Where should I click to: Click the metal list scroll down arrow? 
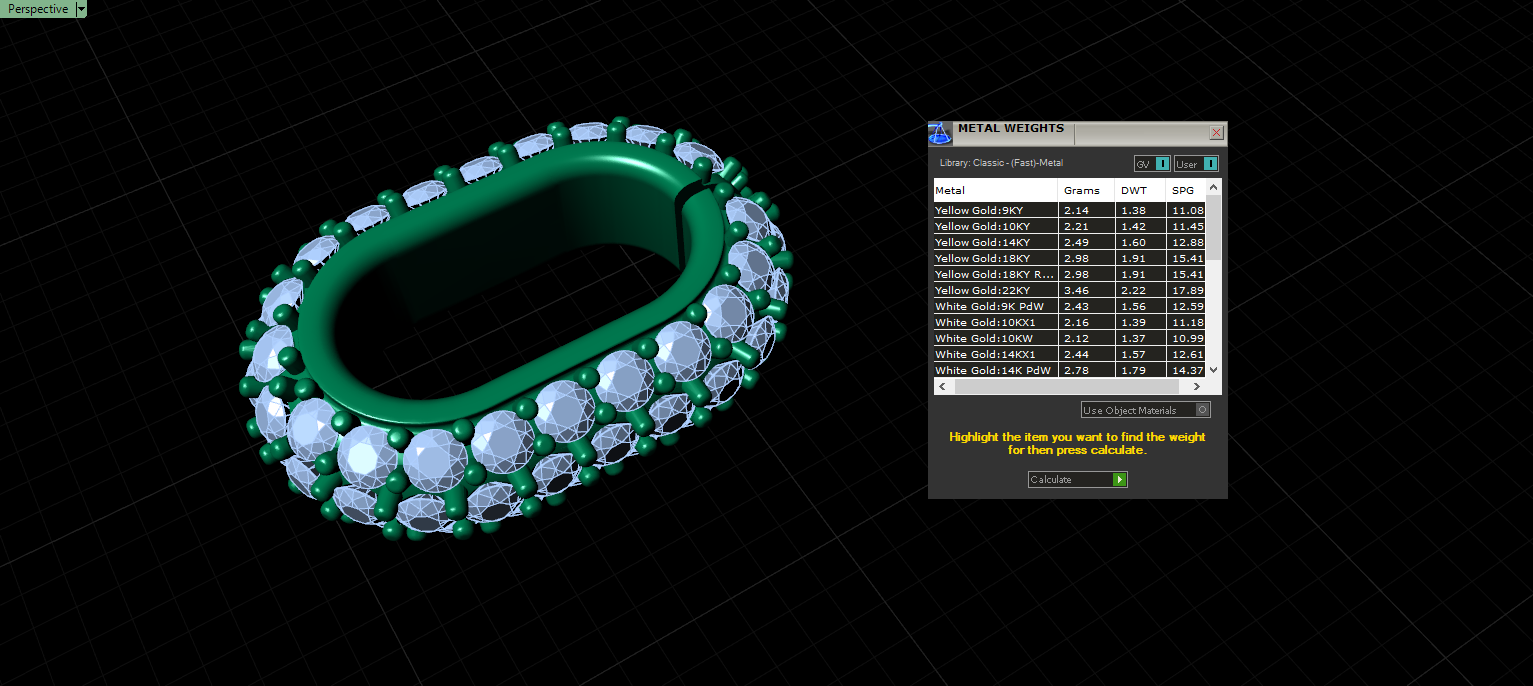click(1214, 369)
